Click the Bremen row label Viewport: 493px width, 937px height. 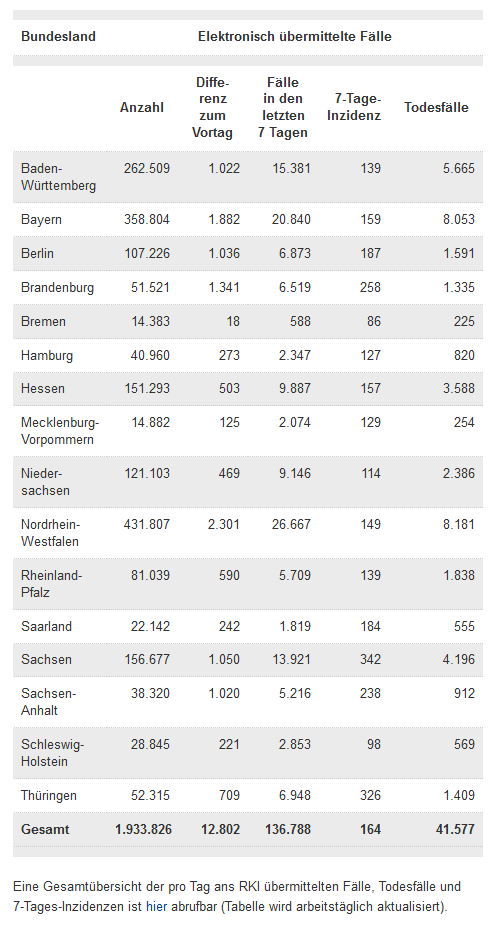(43, 321)
